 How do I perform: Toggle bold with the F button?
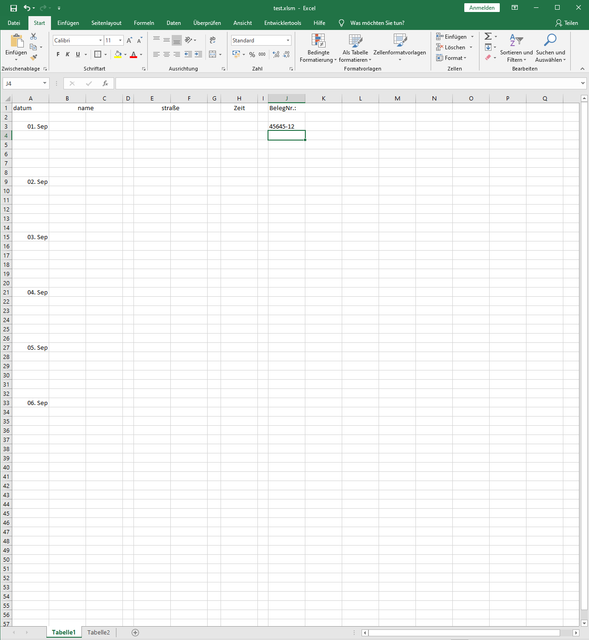(x=58, y=54)
